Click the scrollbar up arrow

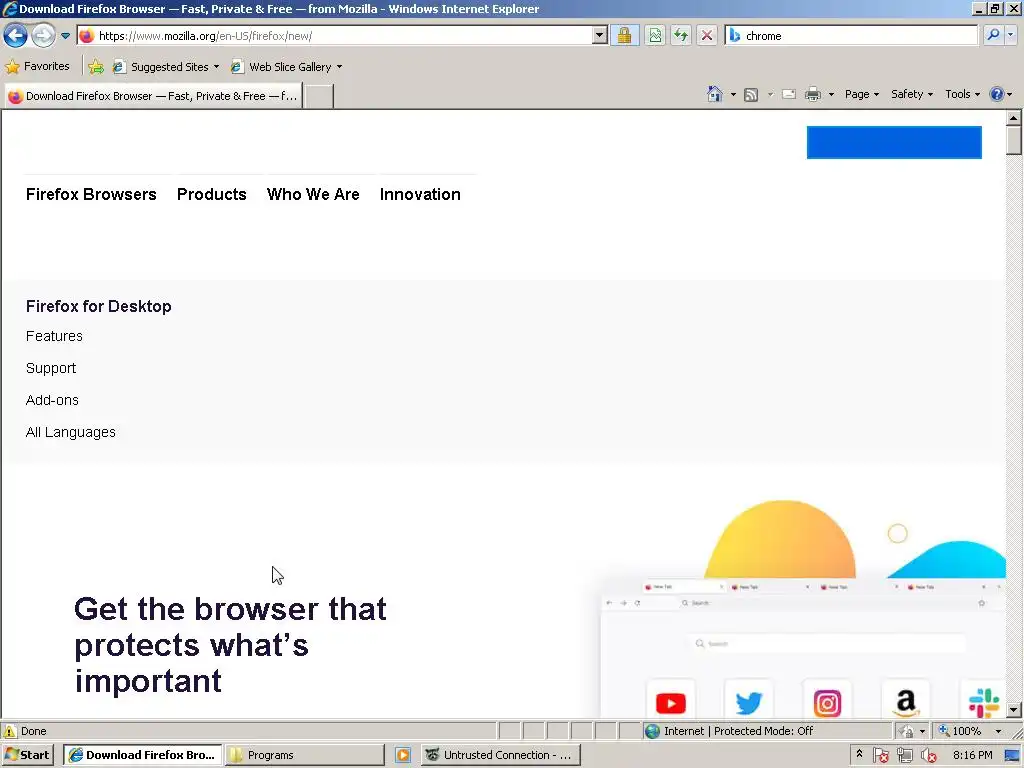pyautogui.click(x=1014, y=118)
